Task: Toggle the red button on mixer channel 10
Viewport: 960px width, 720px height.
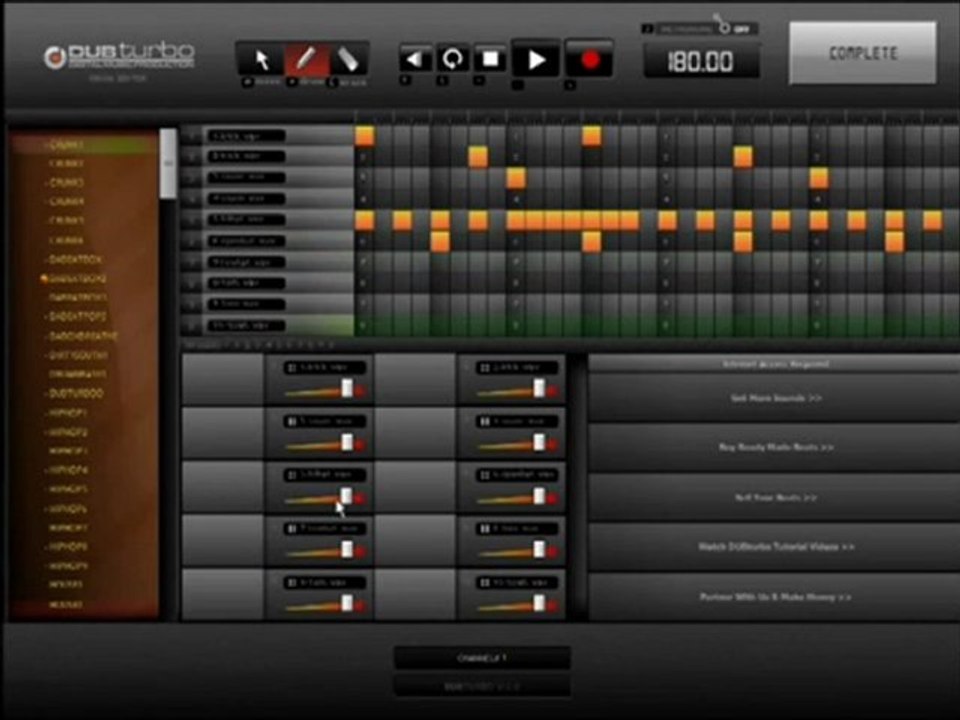Action: tap(552, 606)
